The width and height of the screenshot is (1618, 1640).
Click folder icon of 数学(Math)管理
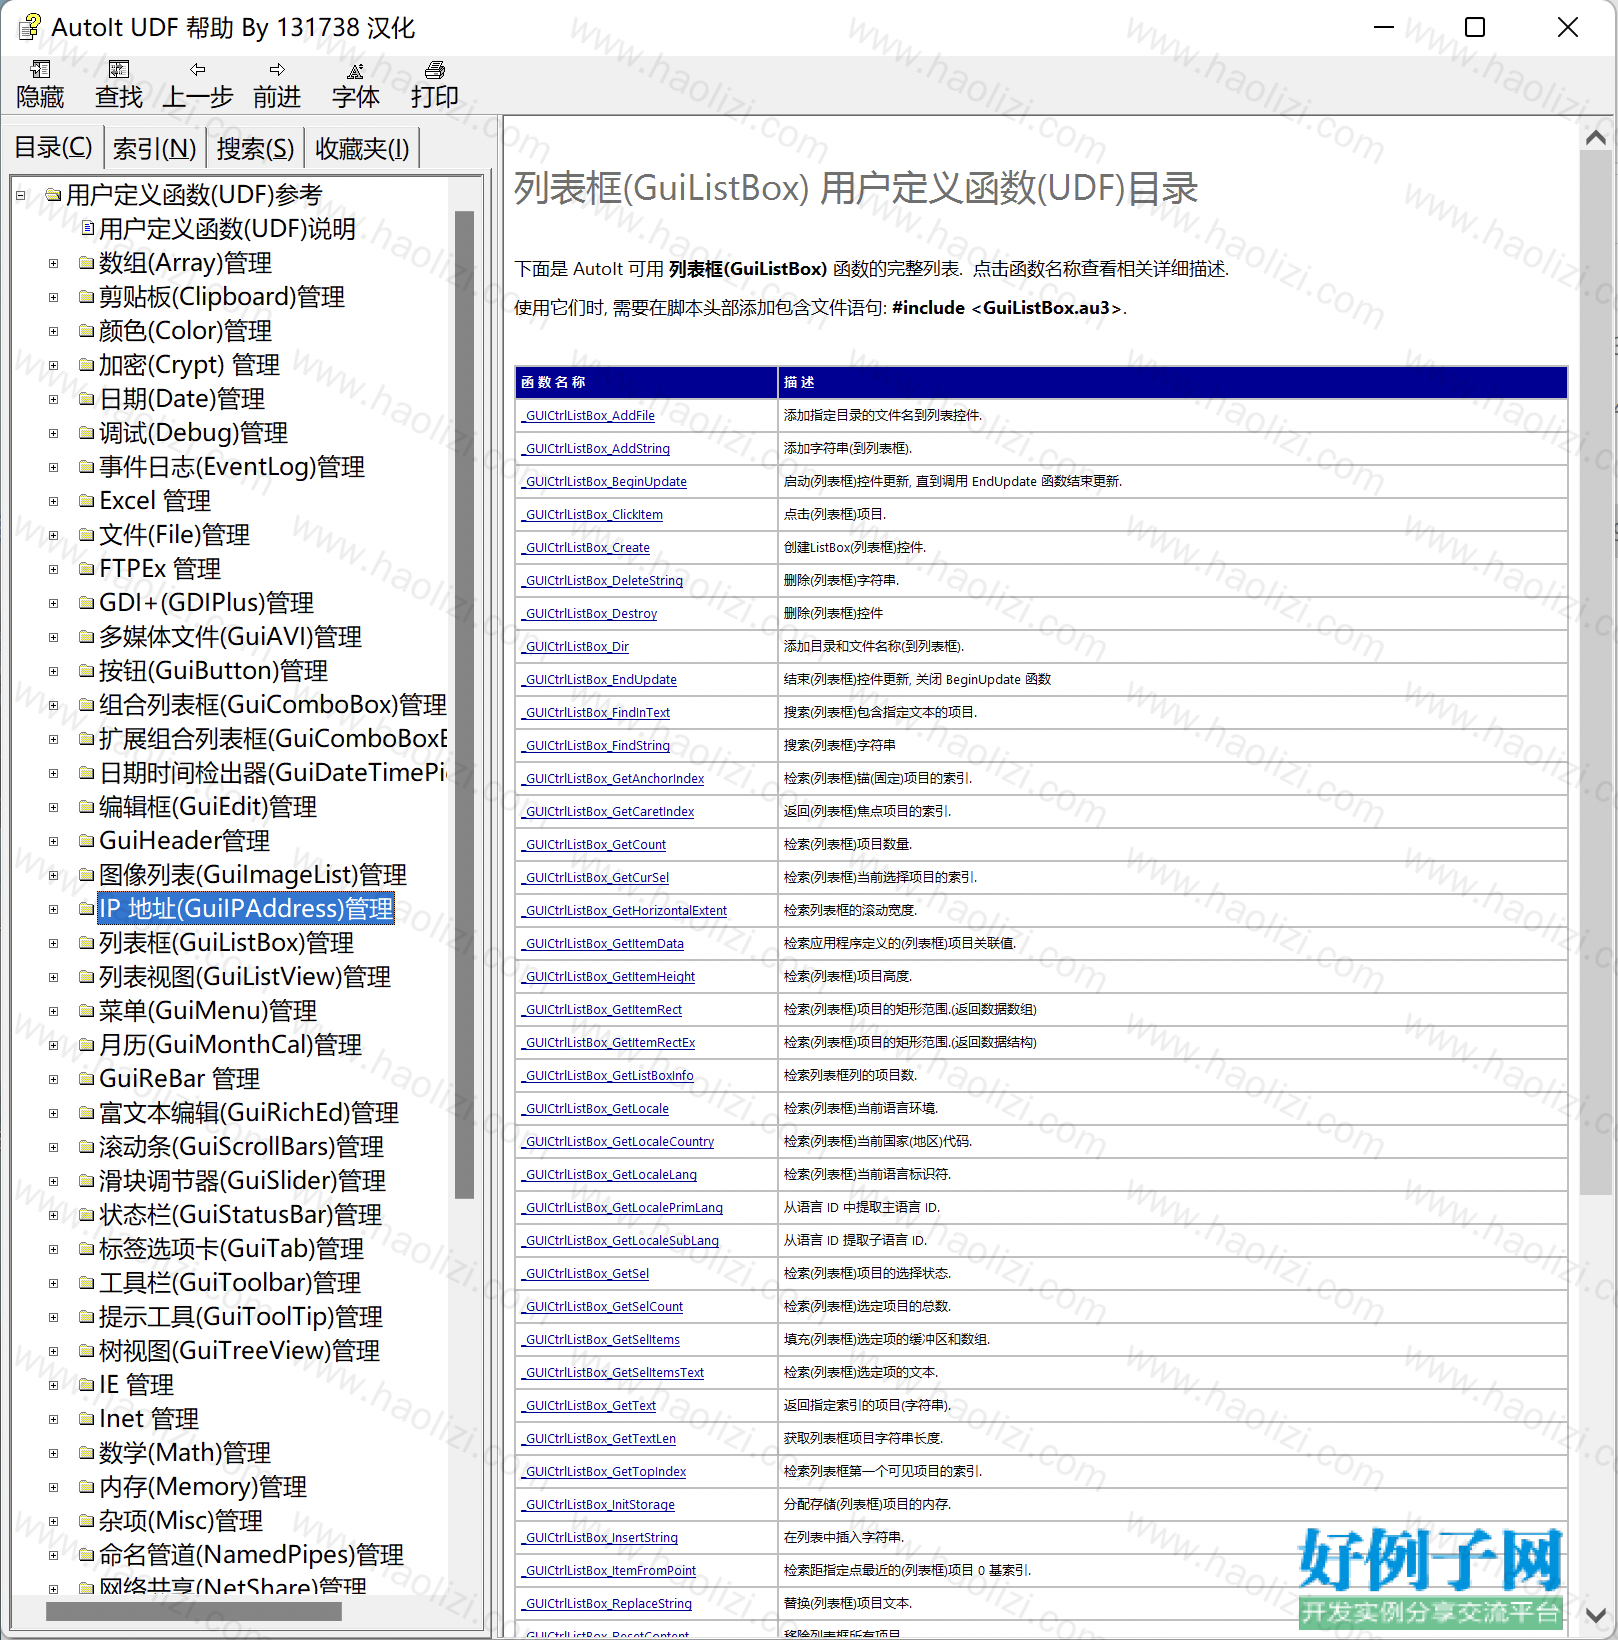click(x=87, y=1454)
